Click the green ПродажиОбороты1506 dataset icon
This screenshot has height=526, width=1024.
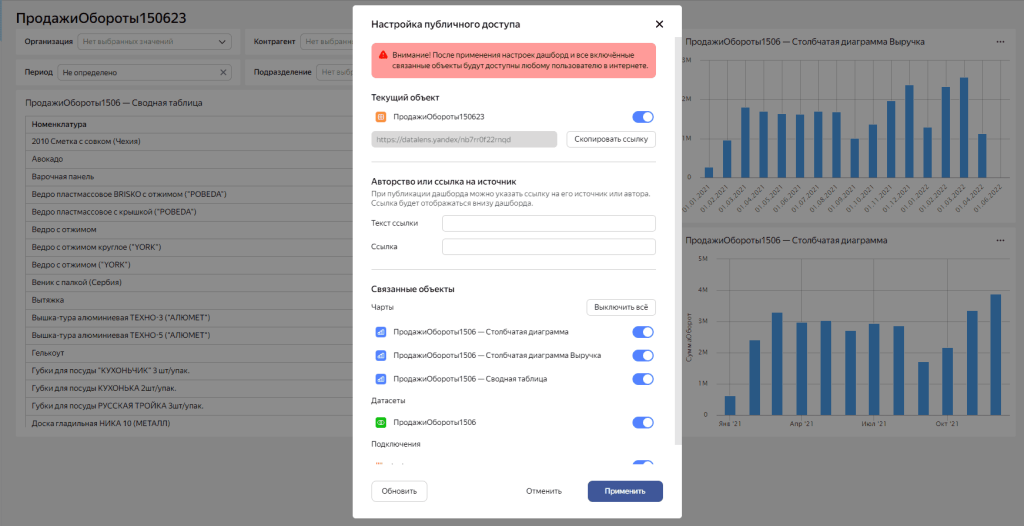coord(380,423)
